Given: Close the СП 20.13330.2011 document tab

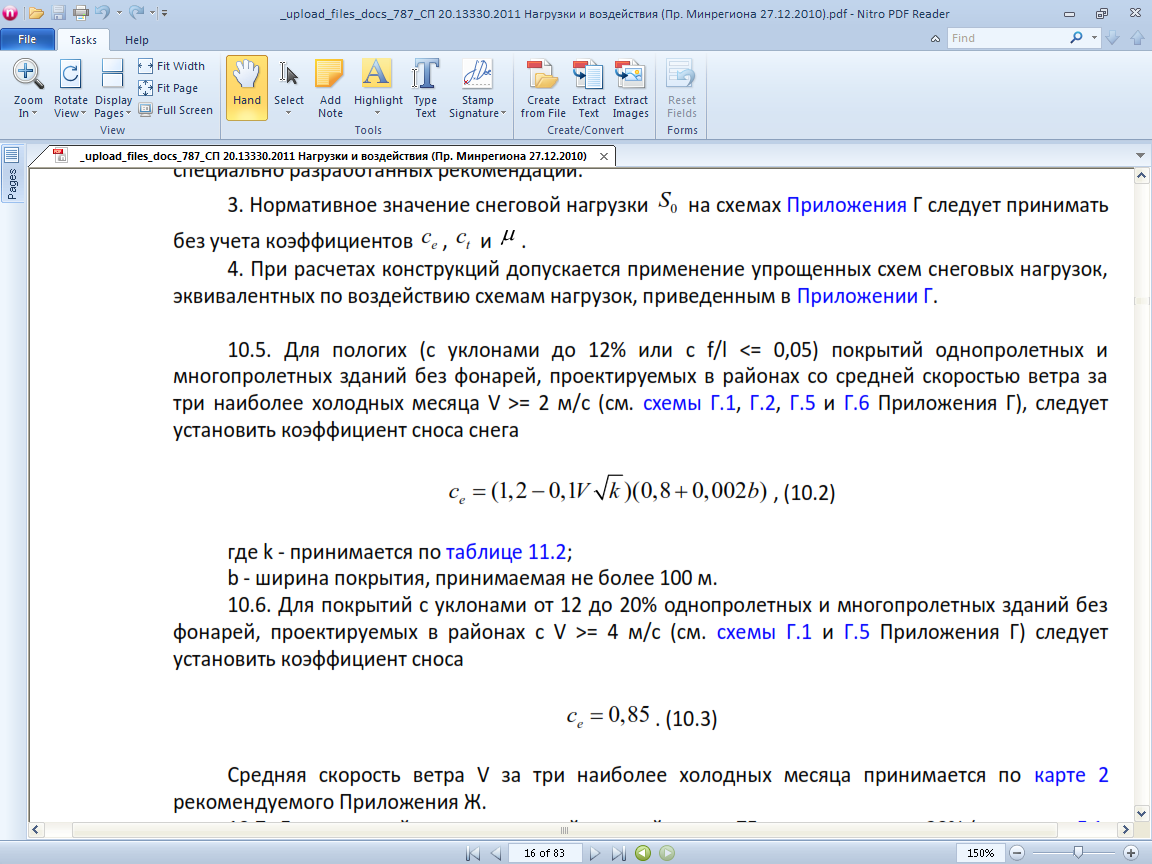Looking at the screenshot, I should pos(603,156).
